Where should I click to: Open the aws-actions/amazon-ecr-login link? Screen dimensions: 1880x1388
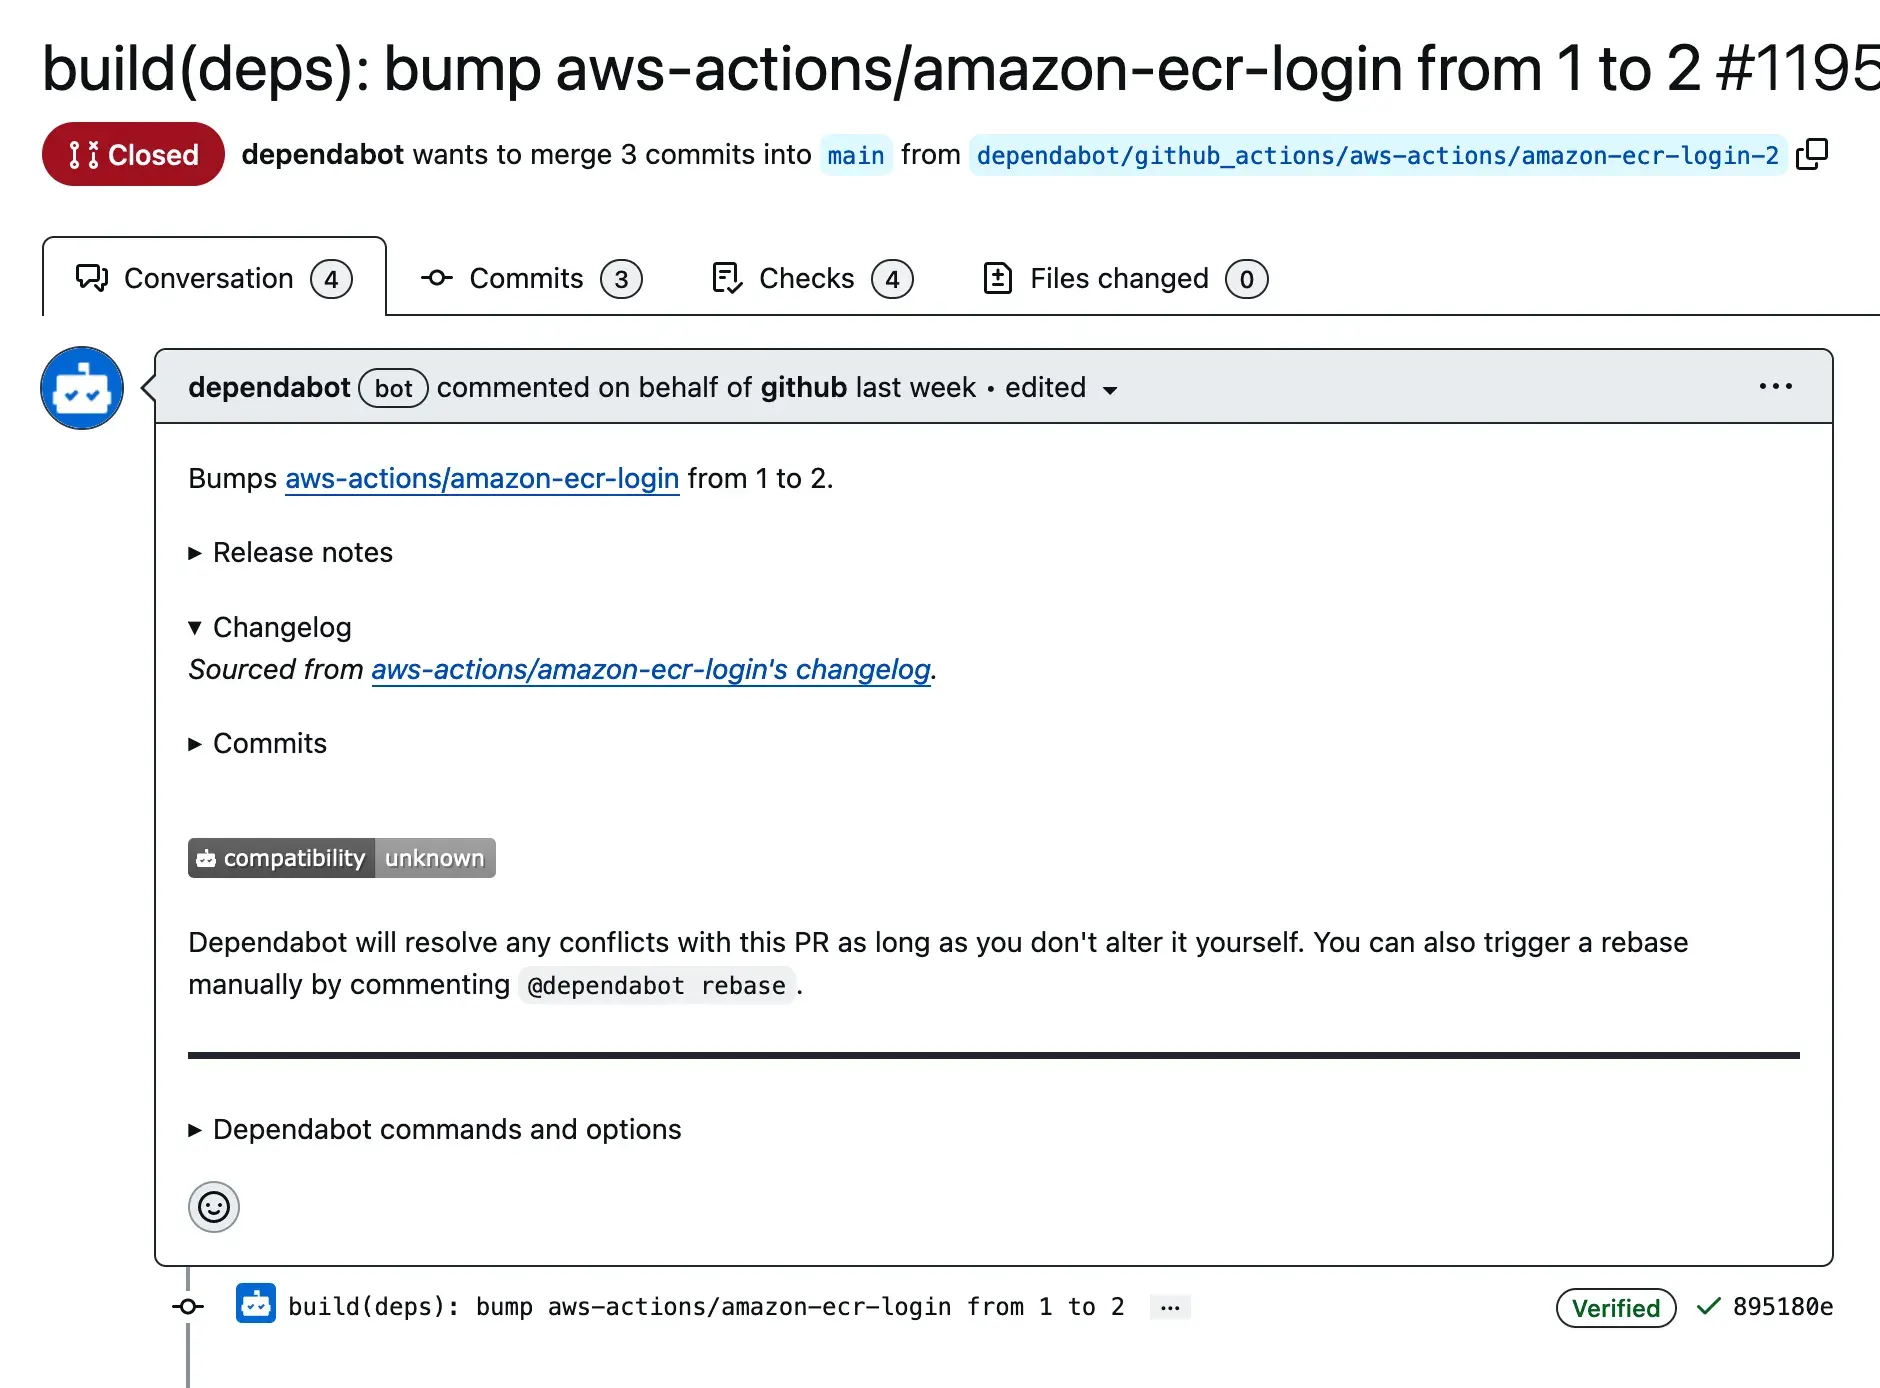482,479
